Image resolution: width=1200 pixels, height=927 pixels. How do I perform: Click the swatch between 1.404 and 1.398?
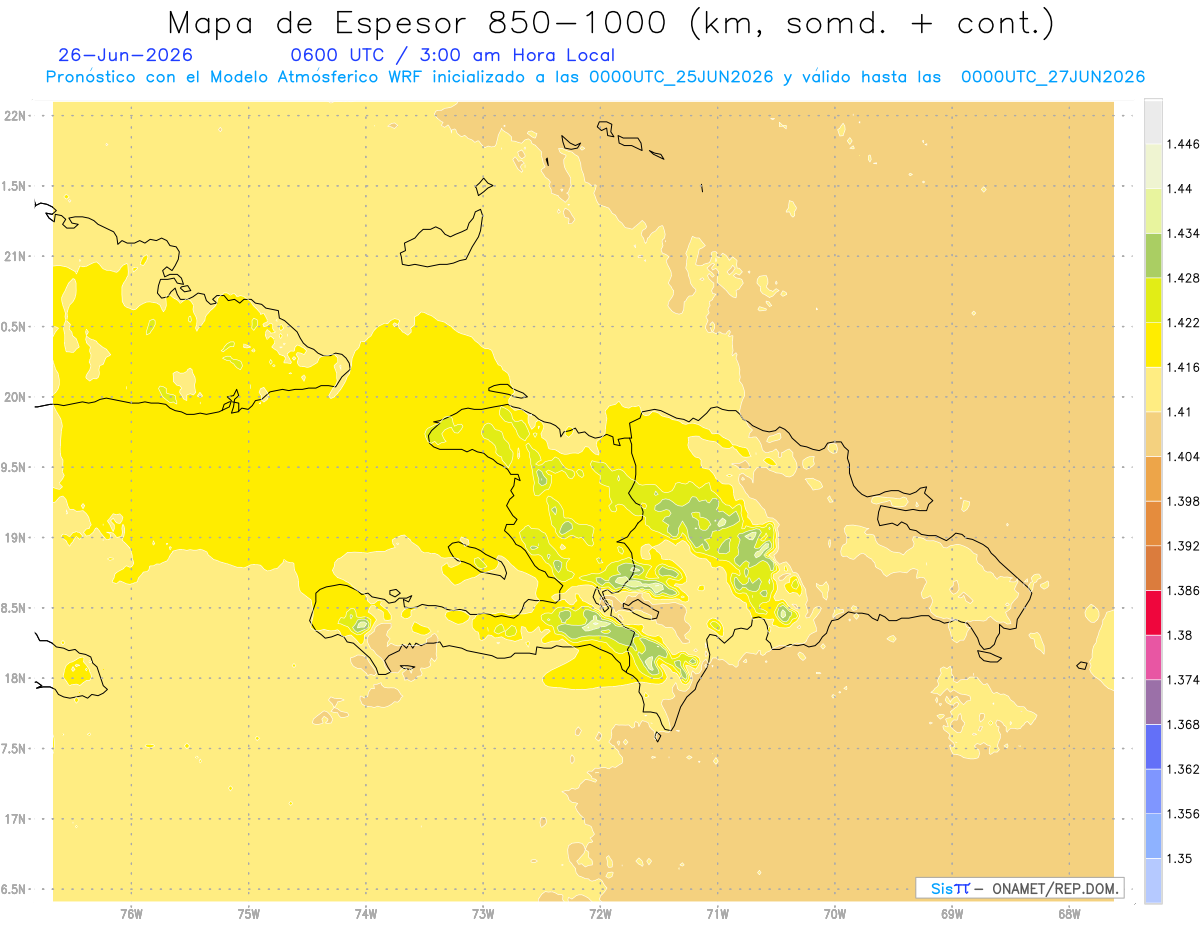pos(1154,479)
